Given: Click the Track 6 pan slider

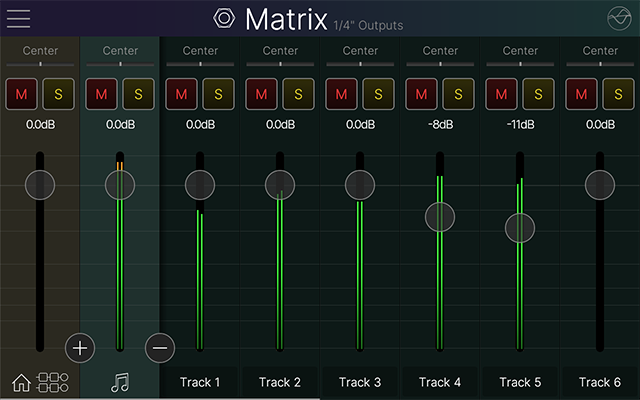Looking at the screenshot, I should (600, 64).
